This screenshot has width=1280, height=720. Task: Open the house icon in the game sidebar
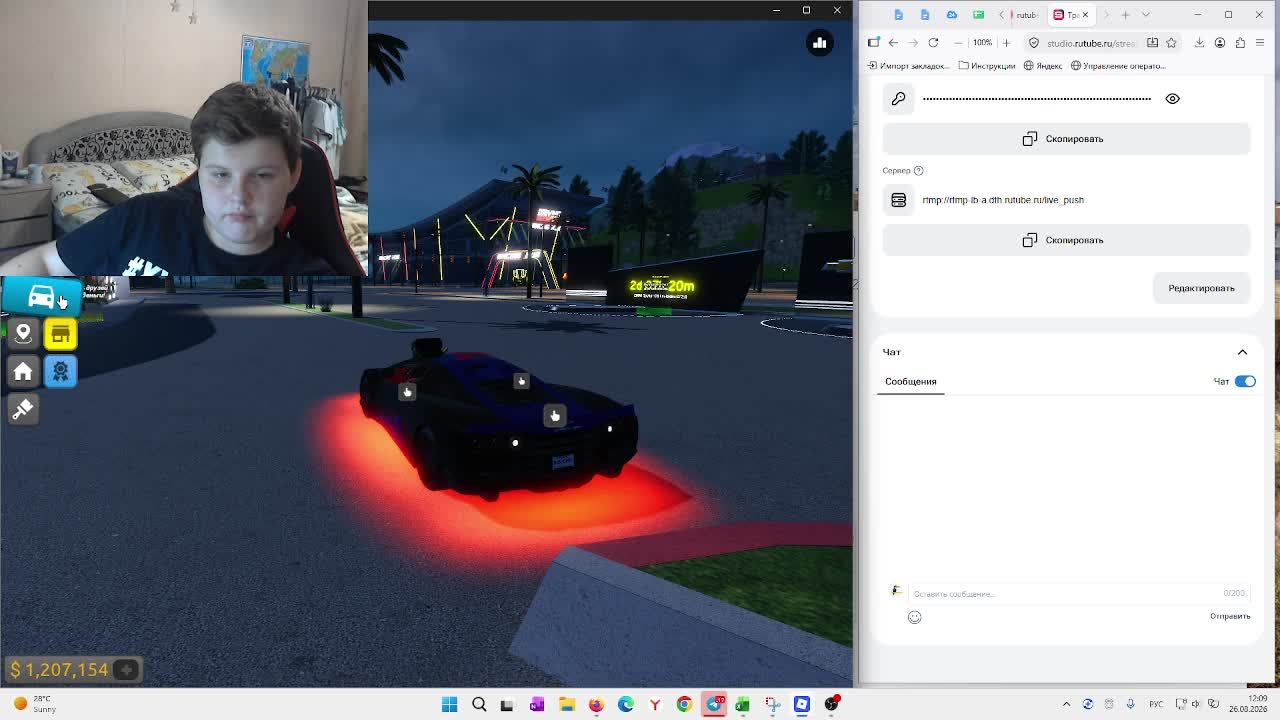23,371
